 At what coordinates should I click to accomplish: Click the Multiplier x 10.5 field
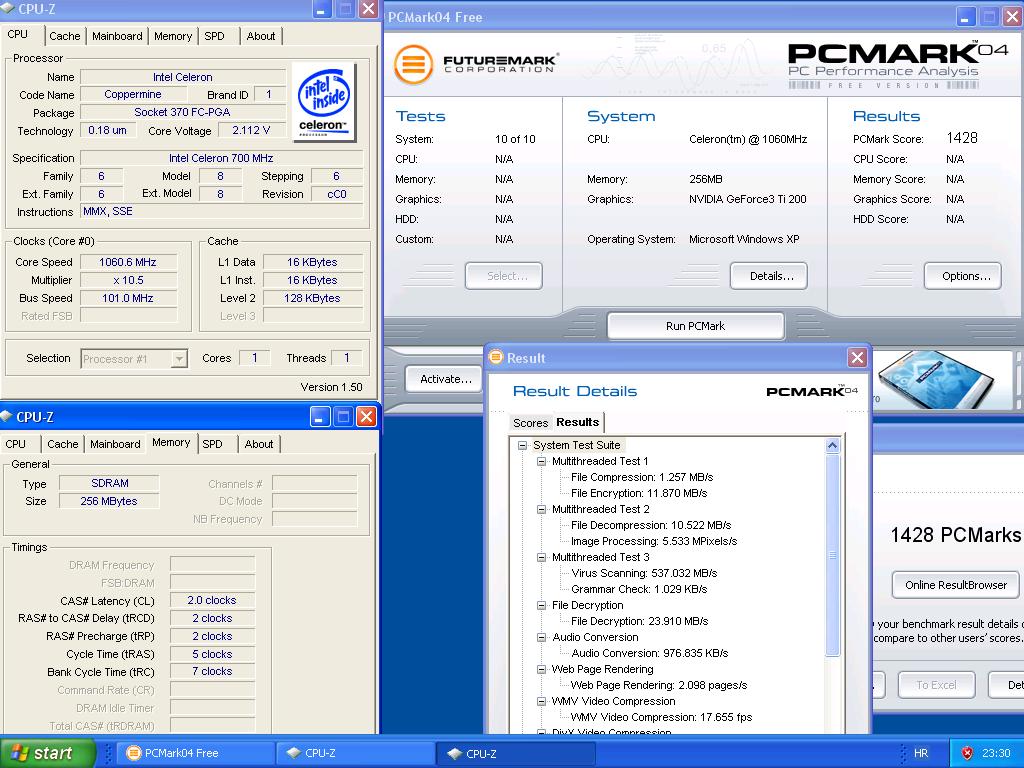click(128, 280)
